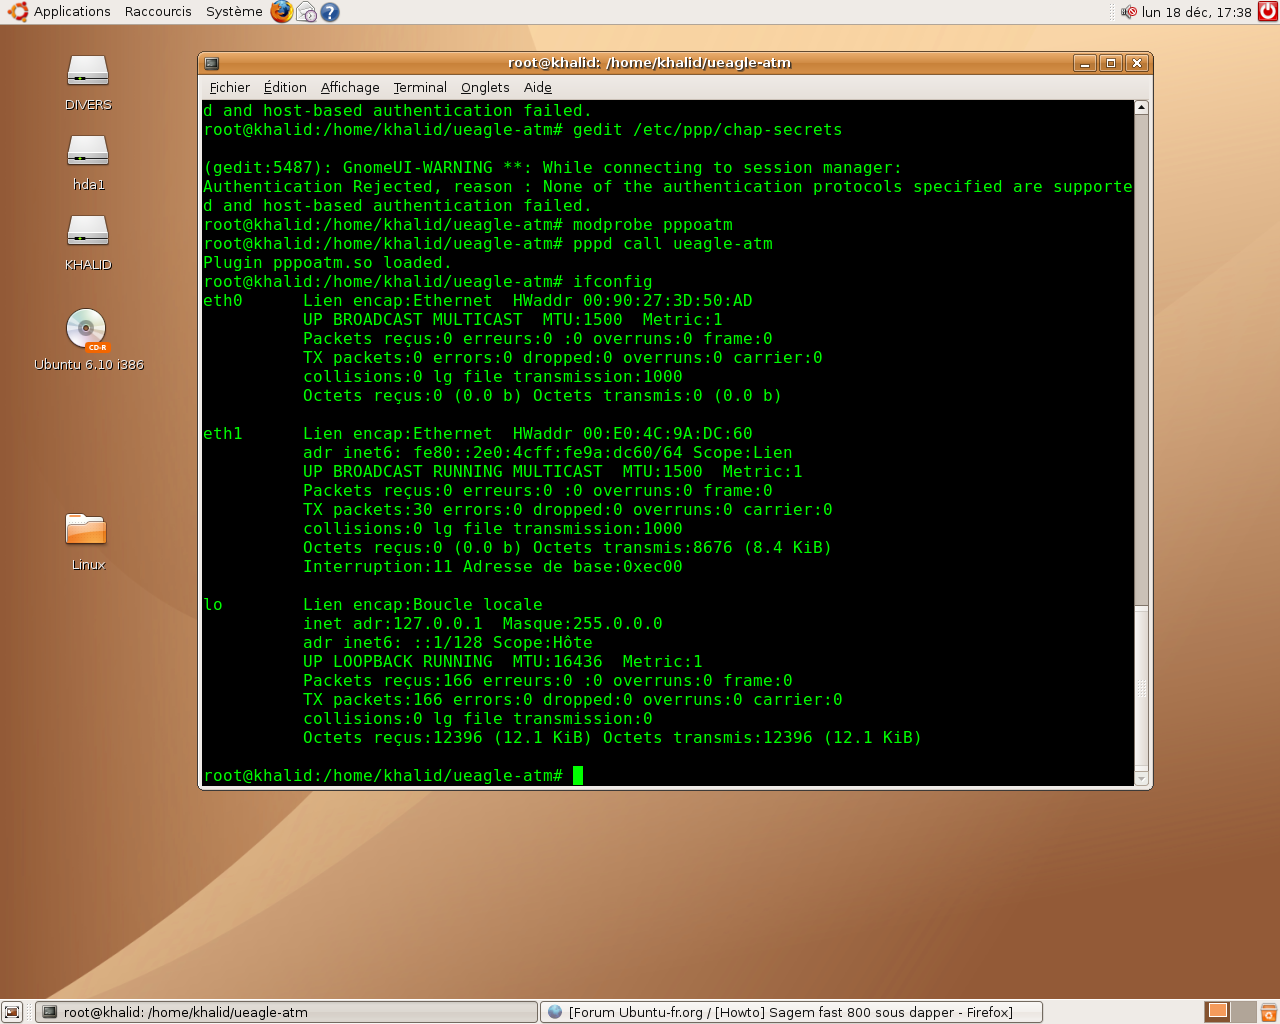Screen dimensions: 1280x1024
Task: Open the Onglets menu in terminal
Action: pyautogui.click(x=485, y=88)
